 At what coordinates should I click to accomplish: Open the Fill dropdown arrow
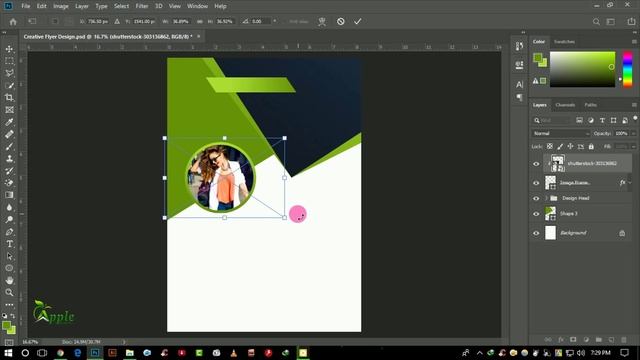pyautogui.click(x=633, y=146)
